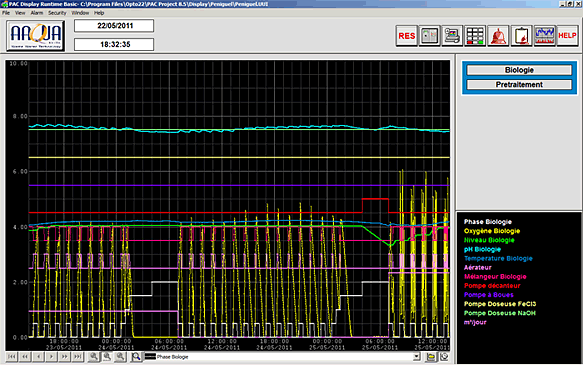Click the date field 22/05/2011
Screen dimensions: 583x365
pos(114,26)
